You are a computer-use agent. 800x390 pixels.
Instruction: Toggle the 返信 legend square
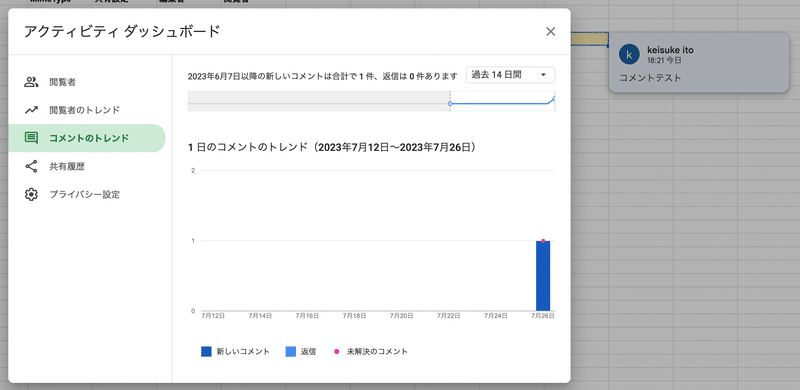click(290, 352)
